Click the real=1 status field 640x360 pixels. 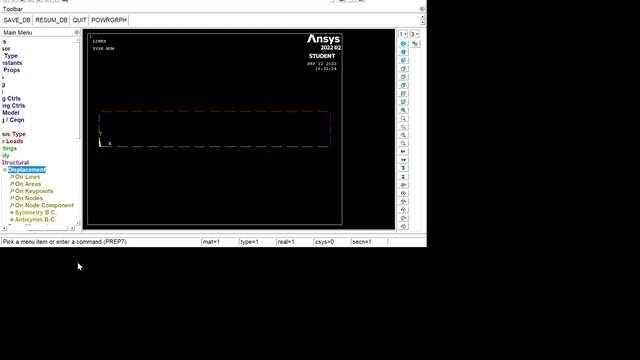click(x=293, y=242)
